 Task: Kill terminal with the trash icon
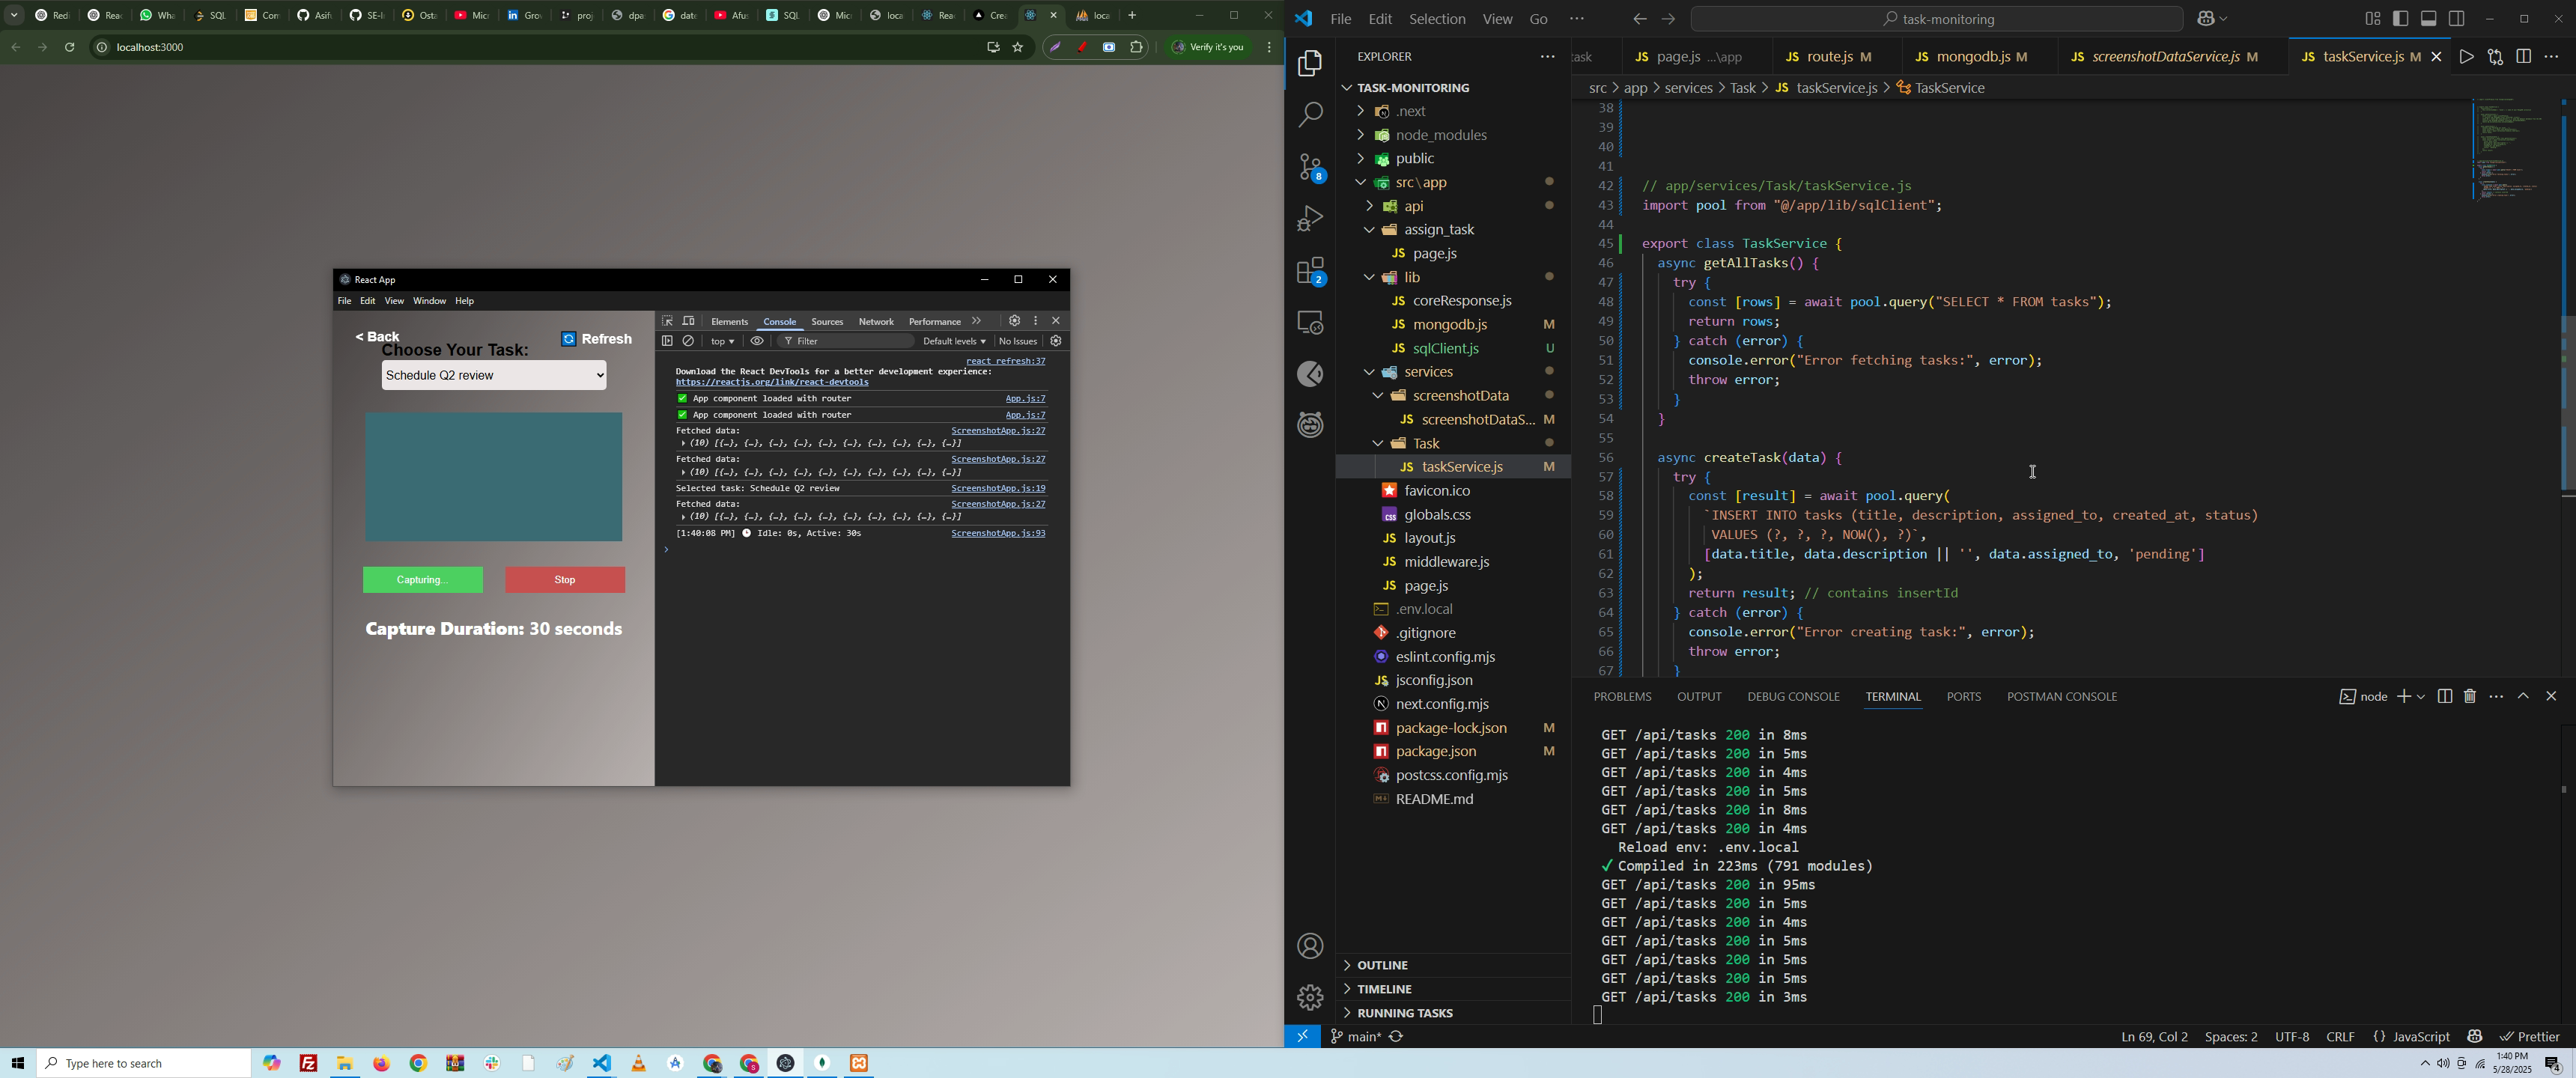(2470, 696)
